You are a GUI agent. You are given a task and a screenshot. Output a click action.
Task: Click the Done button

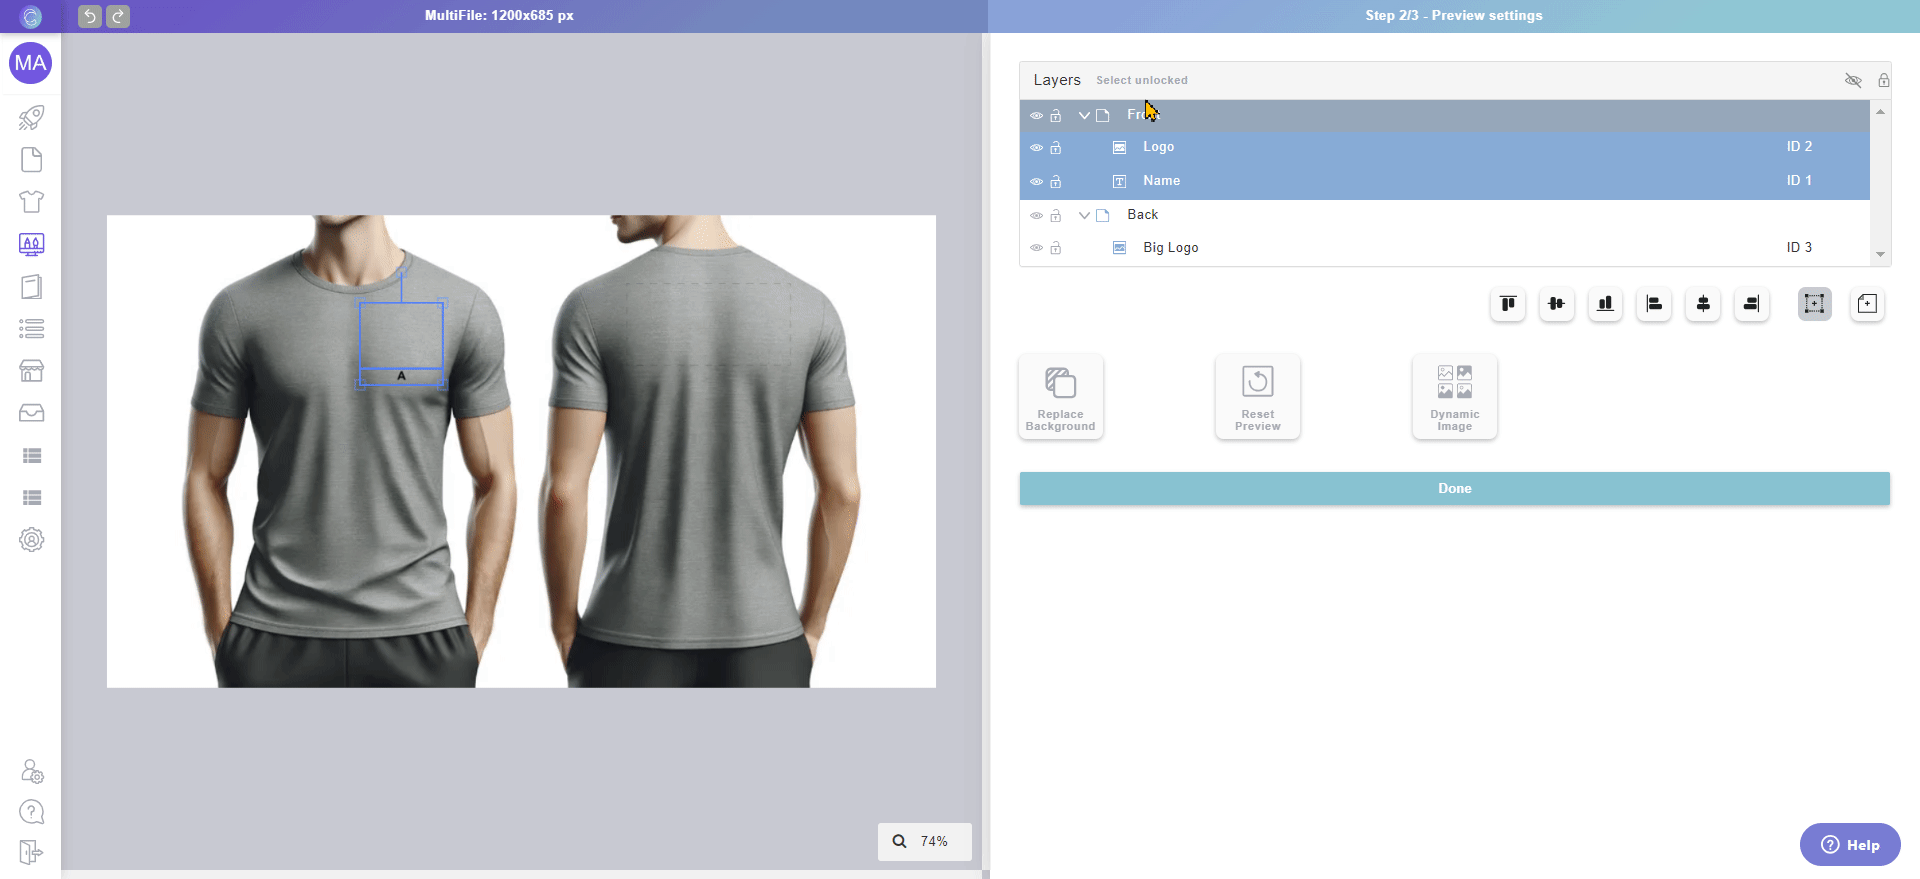point(1454,489)
